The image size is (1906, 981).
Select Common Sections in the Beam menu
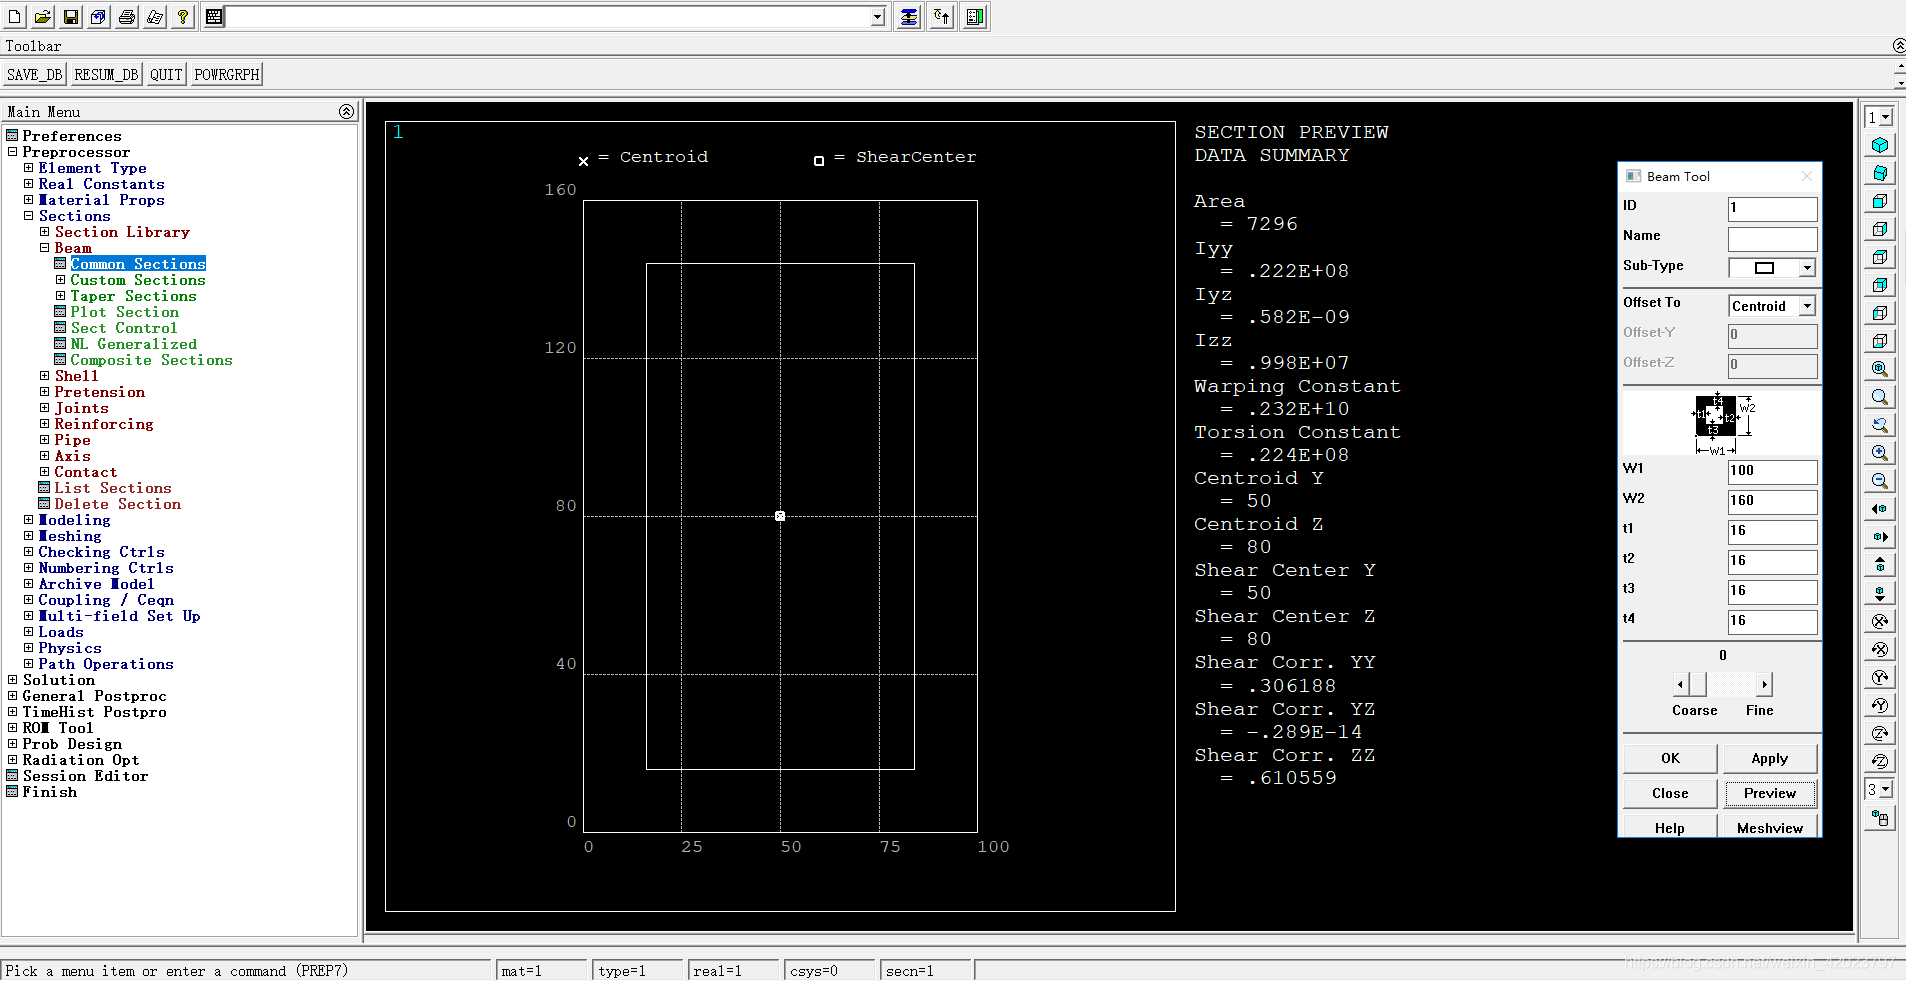pos(138,264)
